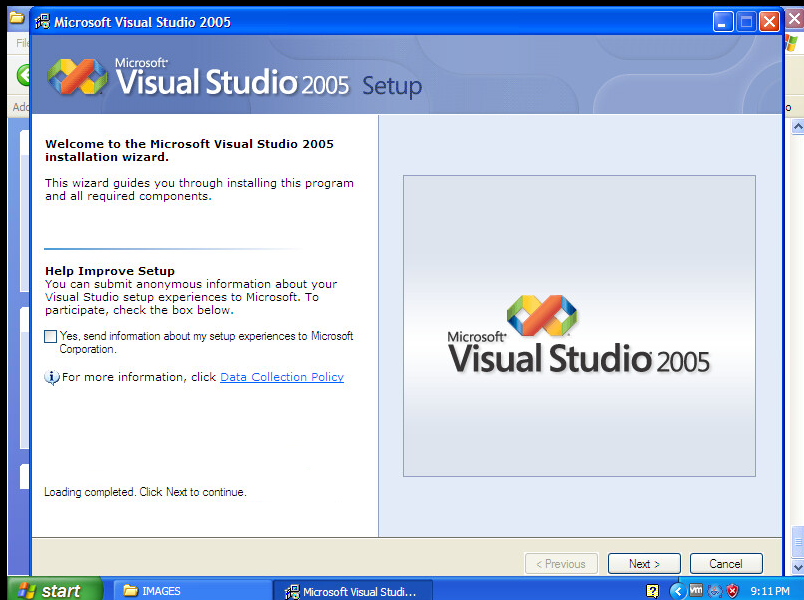Click the green Back button in the background window
The width and height of the screenshot is (804, 600).
(24, 75)
